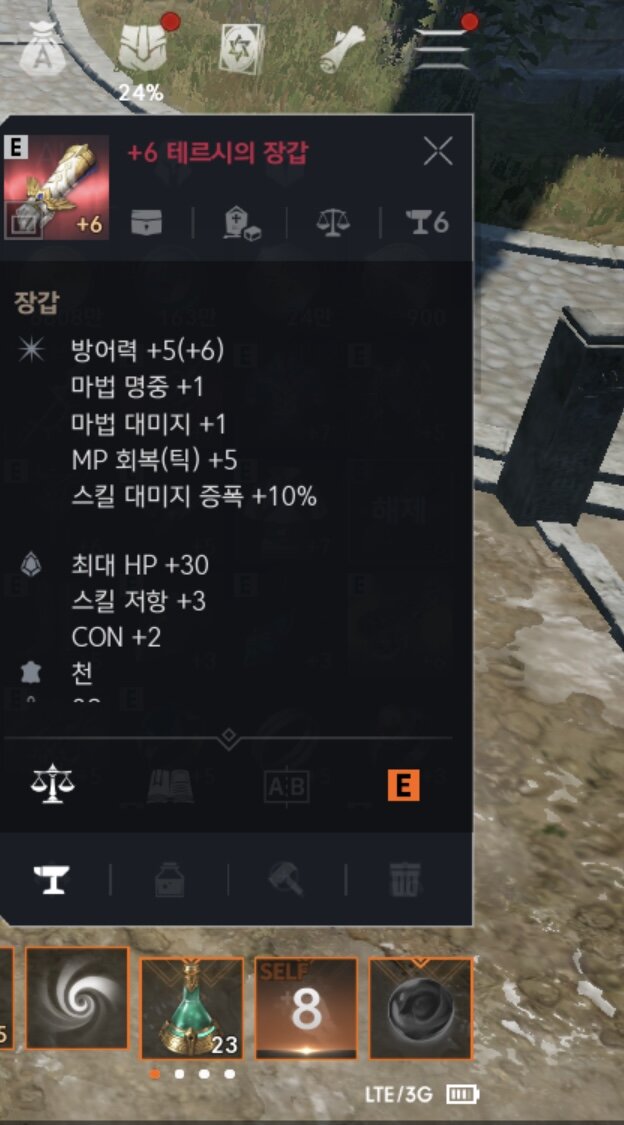Expand item details with the diamond divider arrow

(x=228, y=737)
